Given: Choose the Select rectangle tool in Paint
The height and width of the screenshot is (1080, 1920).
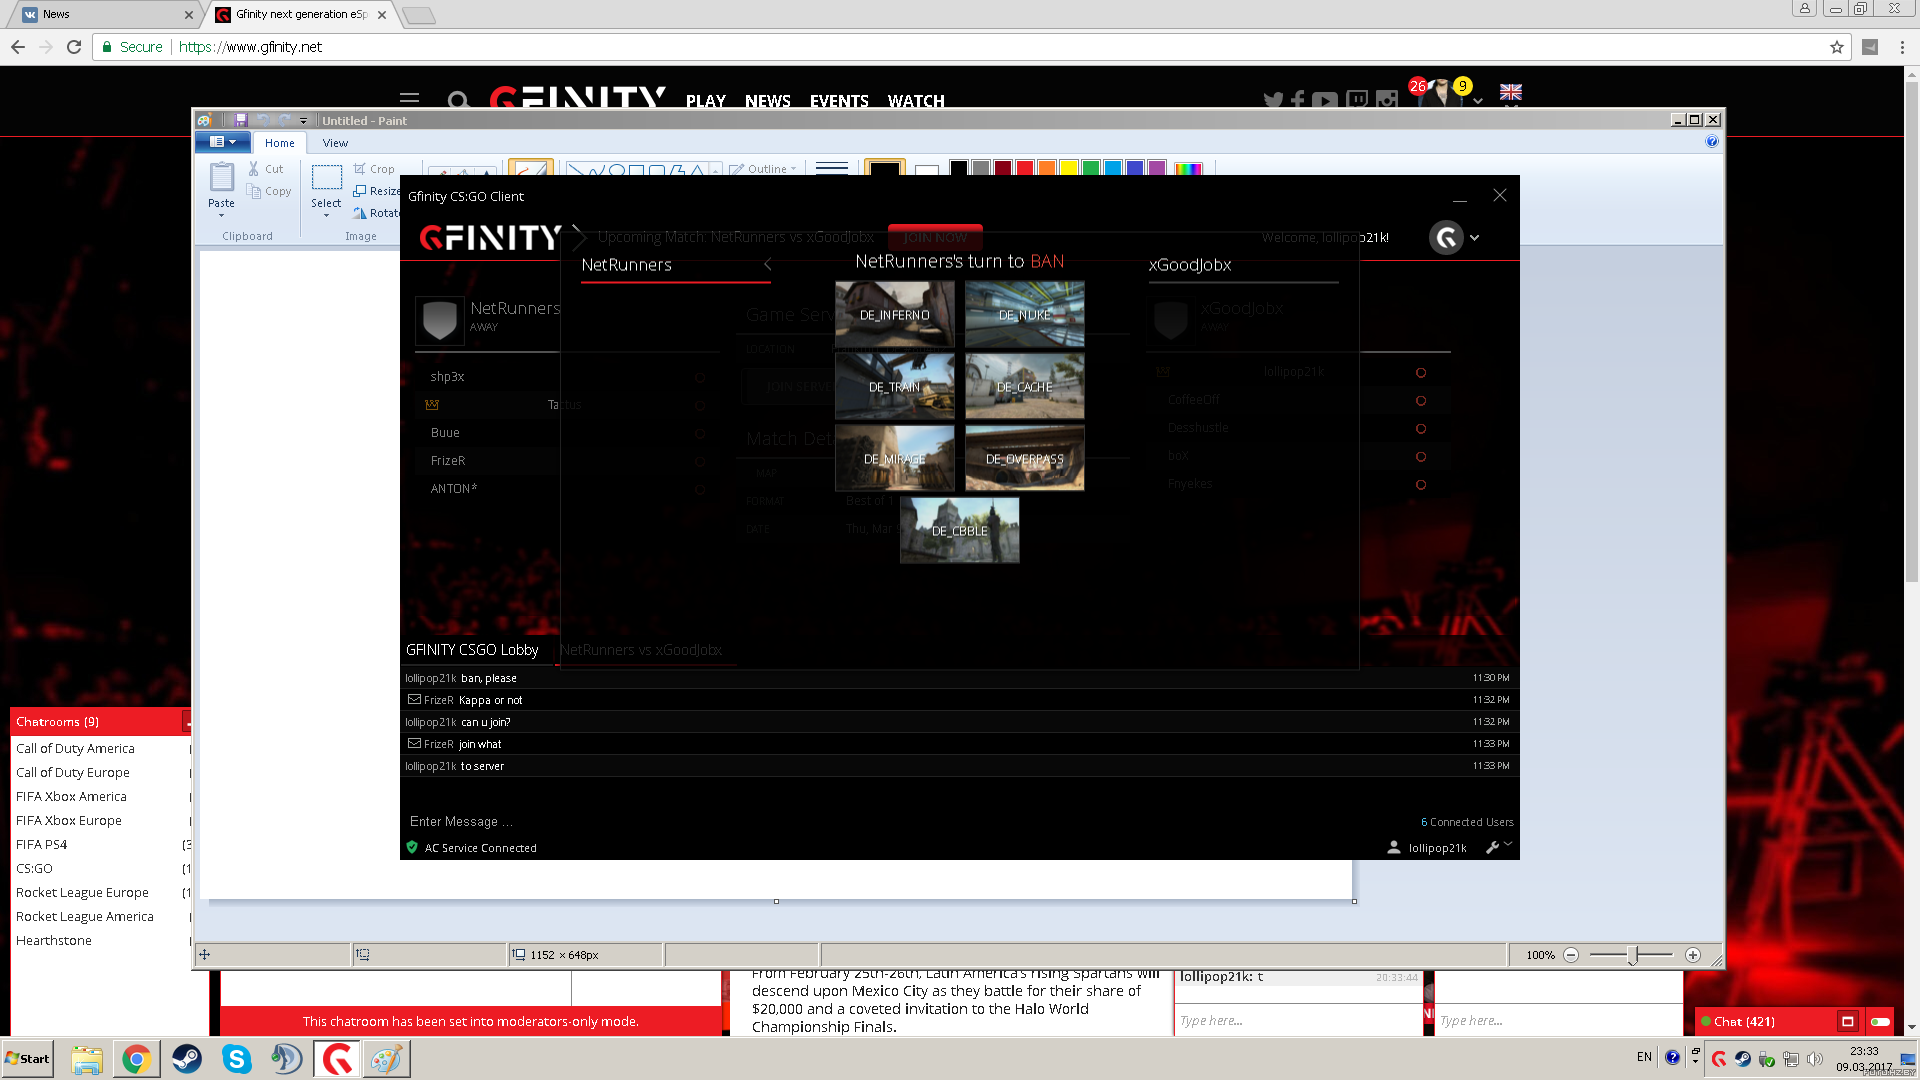Looking at the screenshot, I should (x=326, y=178).
